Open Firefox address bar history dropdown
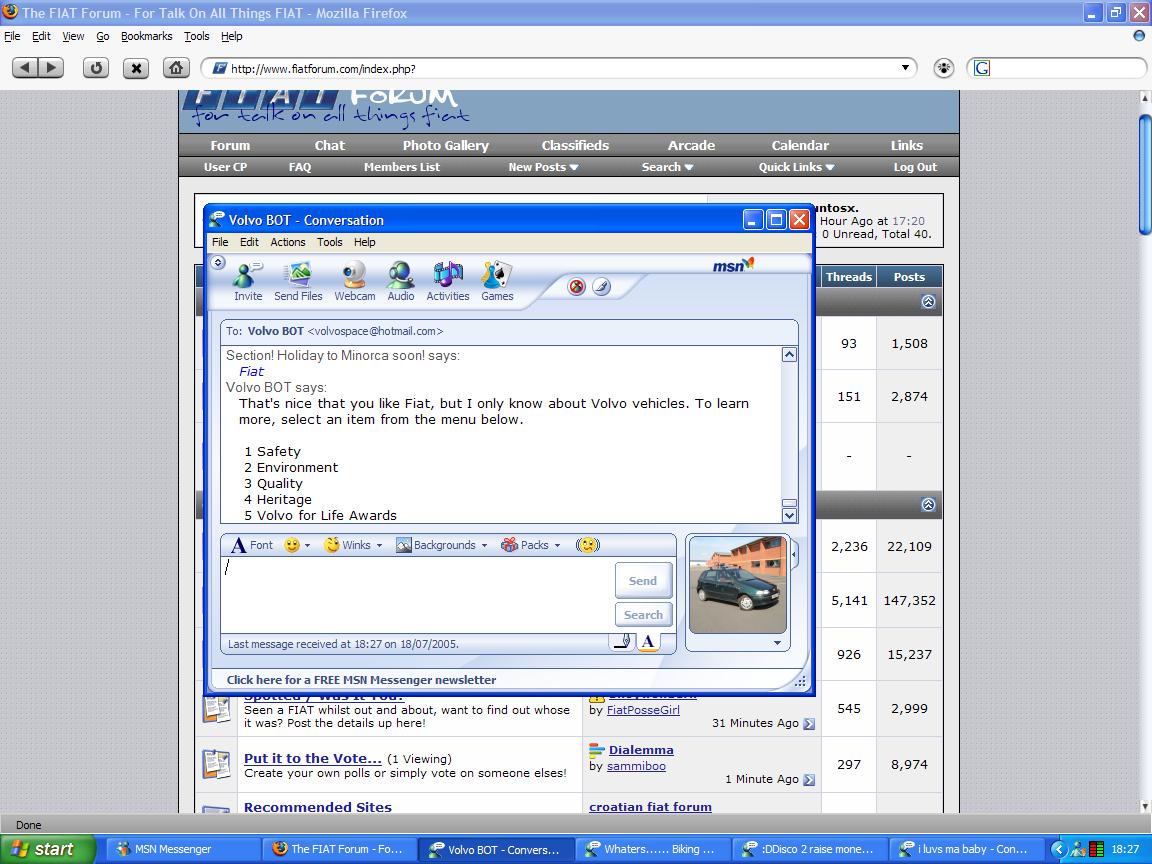 (905, 68)
